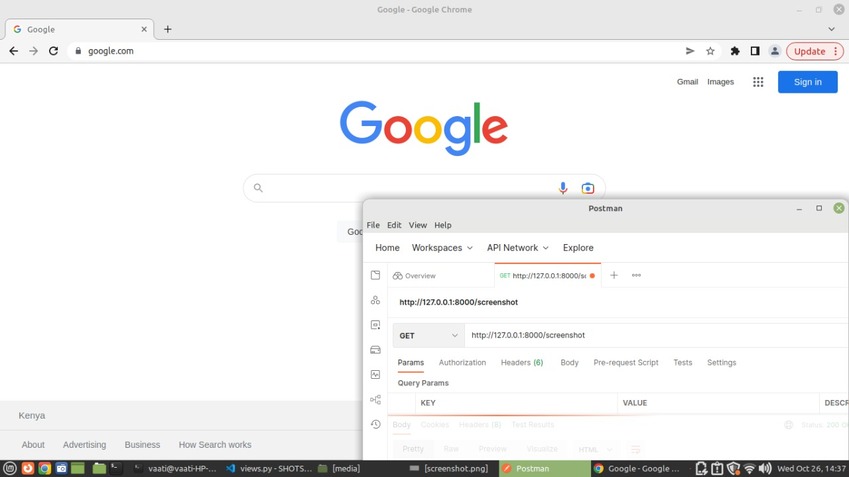Open Monitors icon in Postman sidebar
The image size is (849, 477).
[x=375, y=375]
